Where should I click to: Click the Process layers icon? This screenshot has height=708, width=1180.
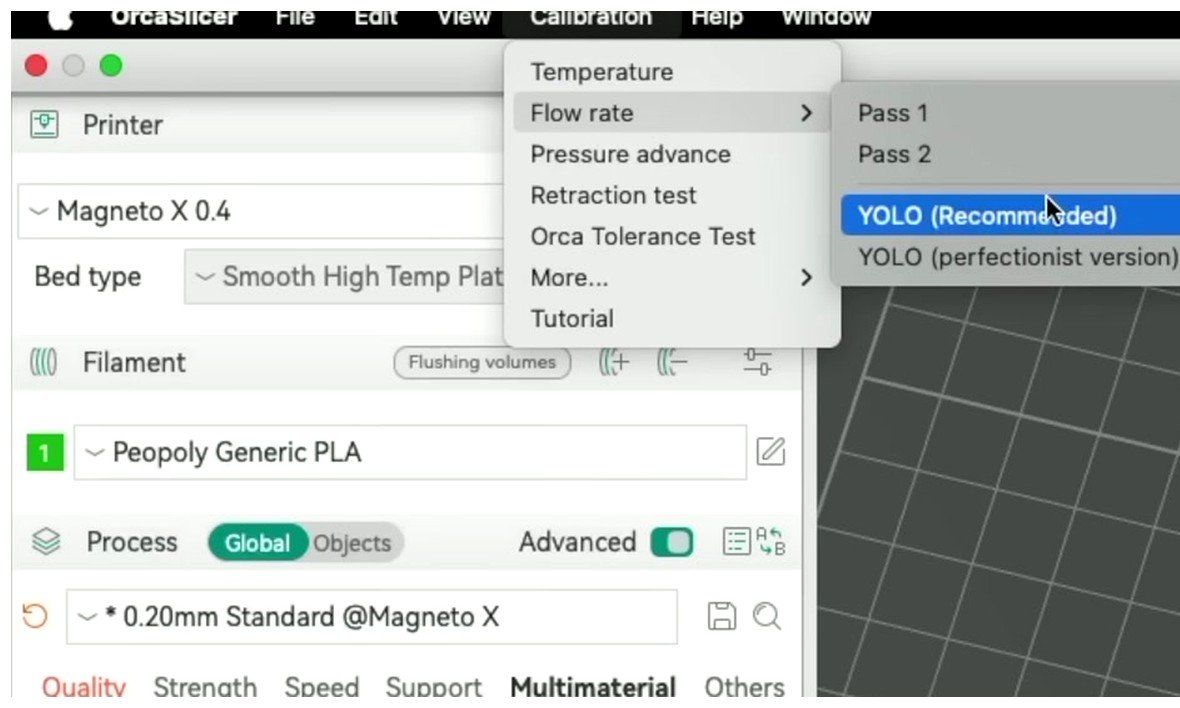[46, 542]
